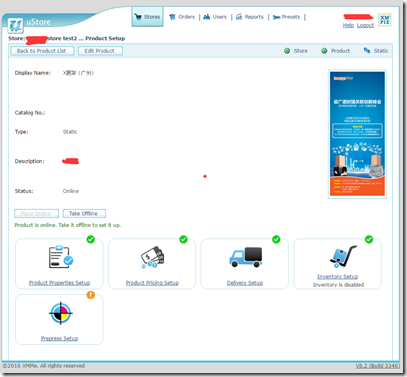Viewport: 407px width, 377px height.
Task: Click the 'Inventory is disabled' text
Action: (x=338, y=285)
